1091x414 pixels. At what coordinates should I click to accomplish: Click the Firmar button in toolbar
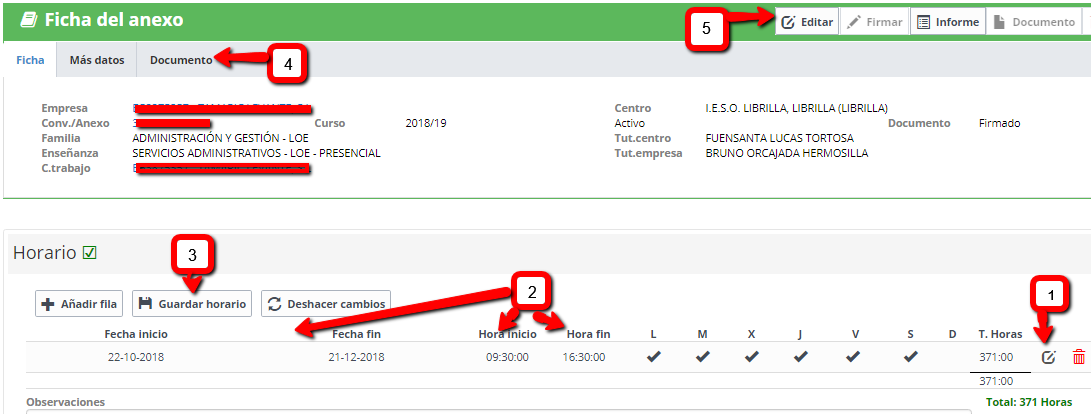click(x=875, y=22)
